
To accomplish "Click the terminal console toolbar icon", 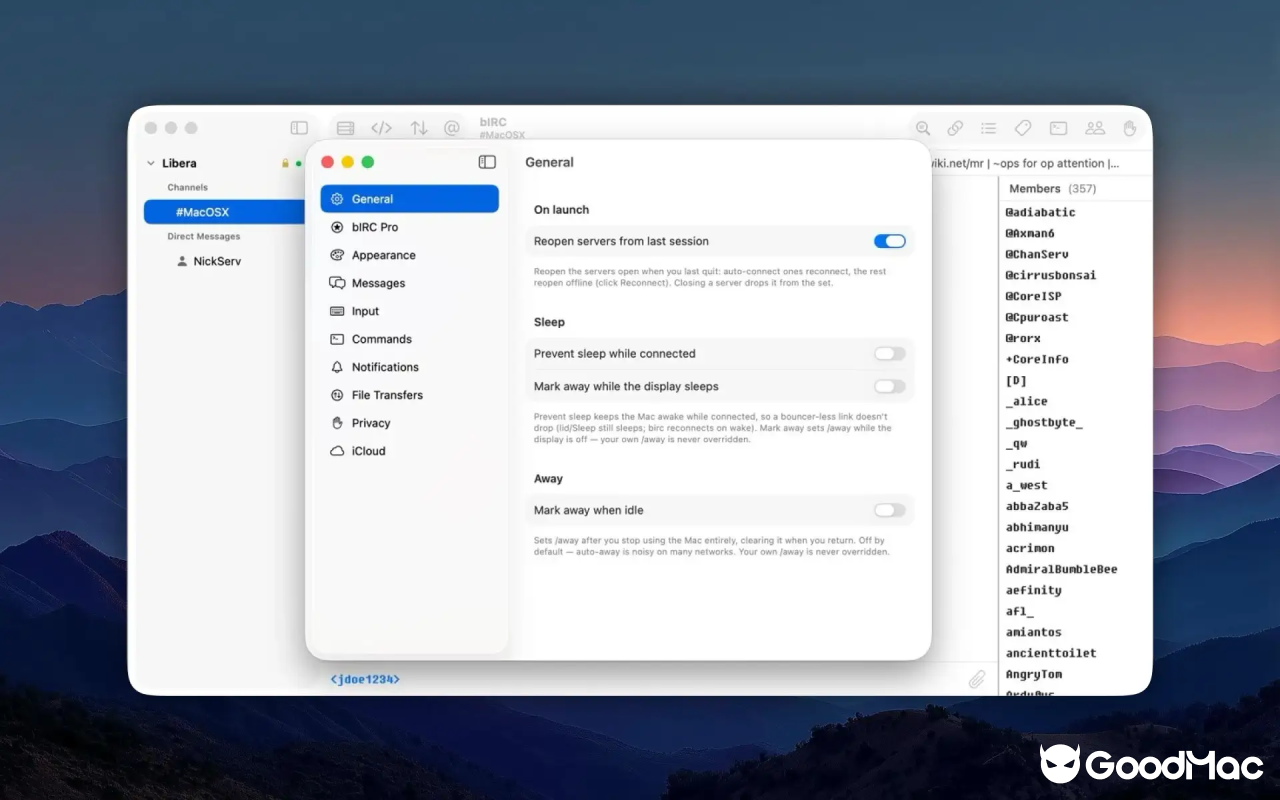I will click(1058, 128).
